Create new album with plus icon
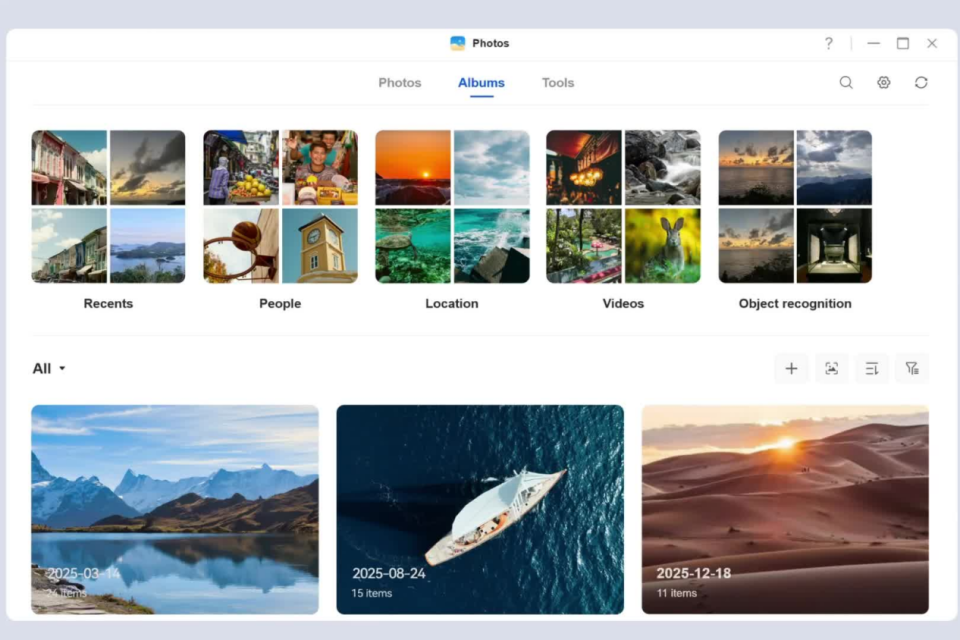 click(791, 369)
